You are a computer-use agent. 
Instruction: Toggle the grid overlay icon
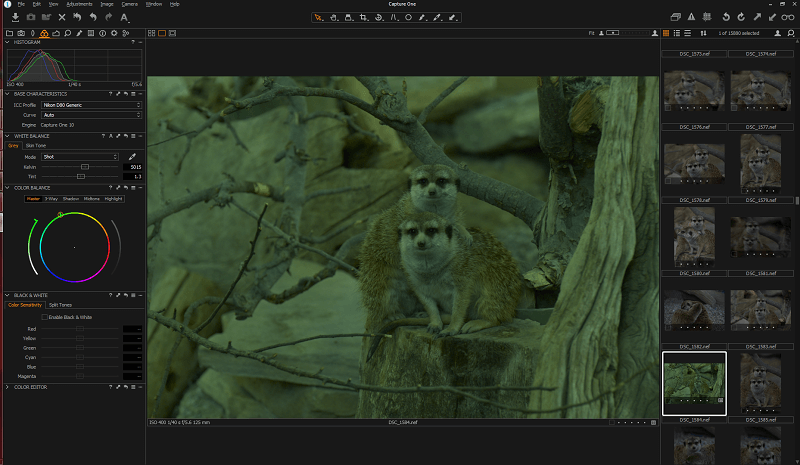point(706,17)
